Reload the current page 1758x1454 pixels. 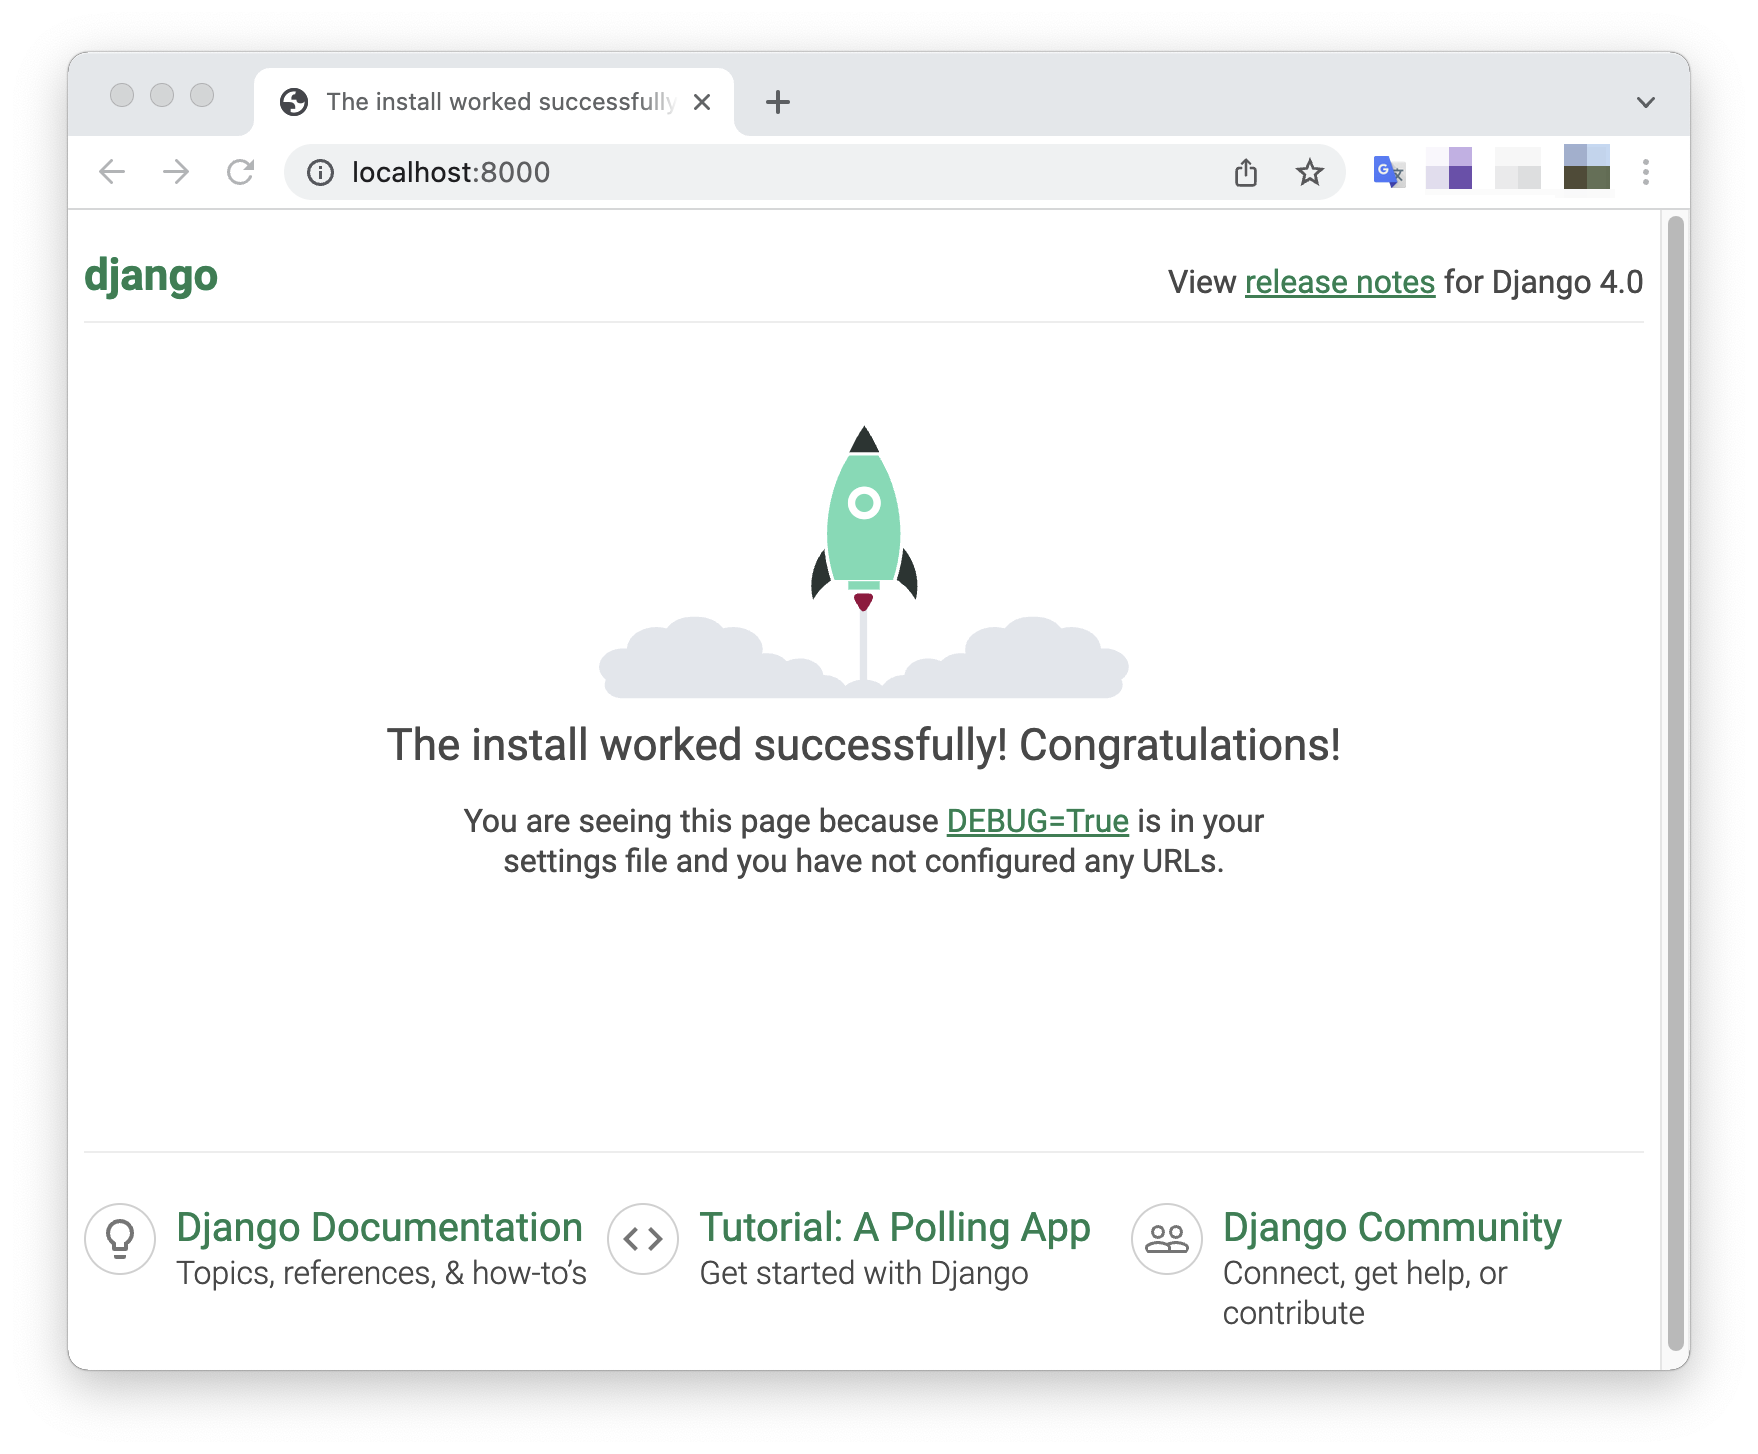pos(240,171)
